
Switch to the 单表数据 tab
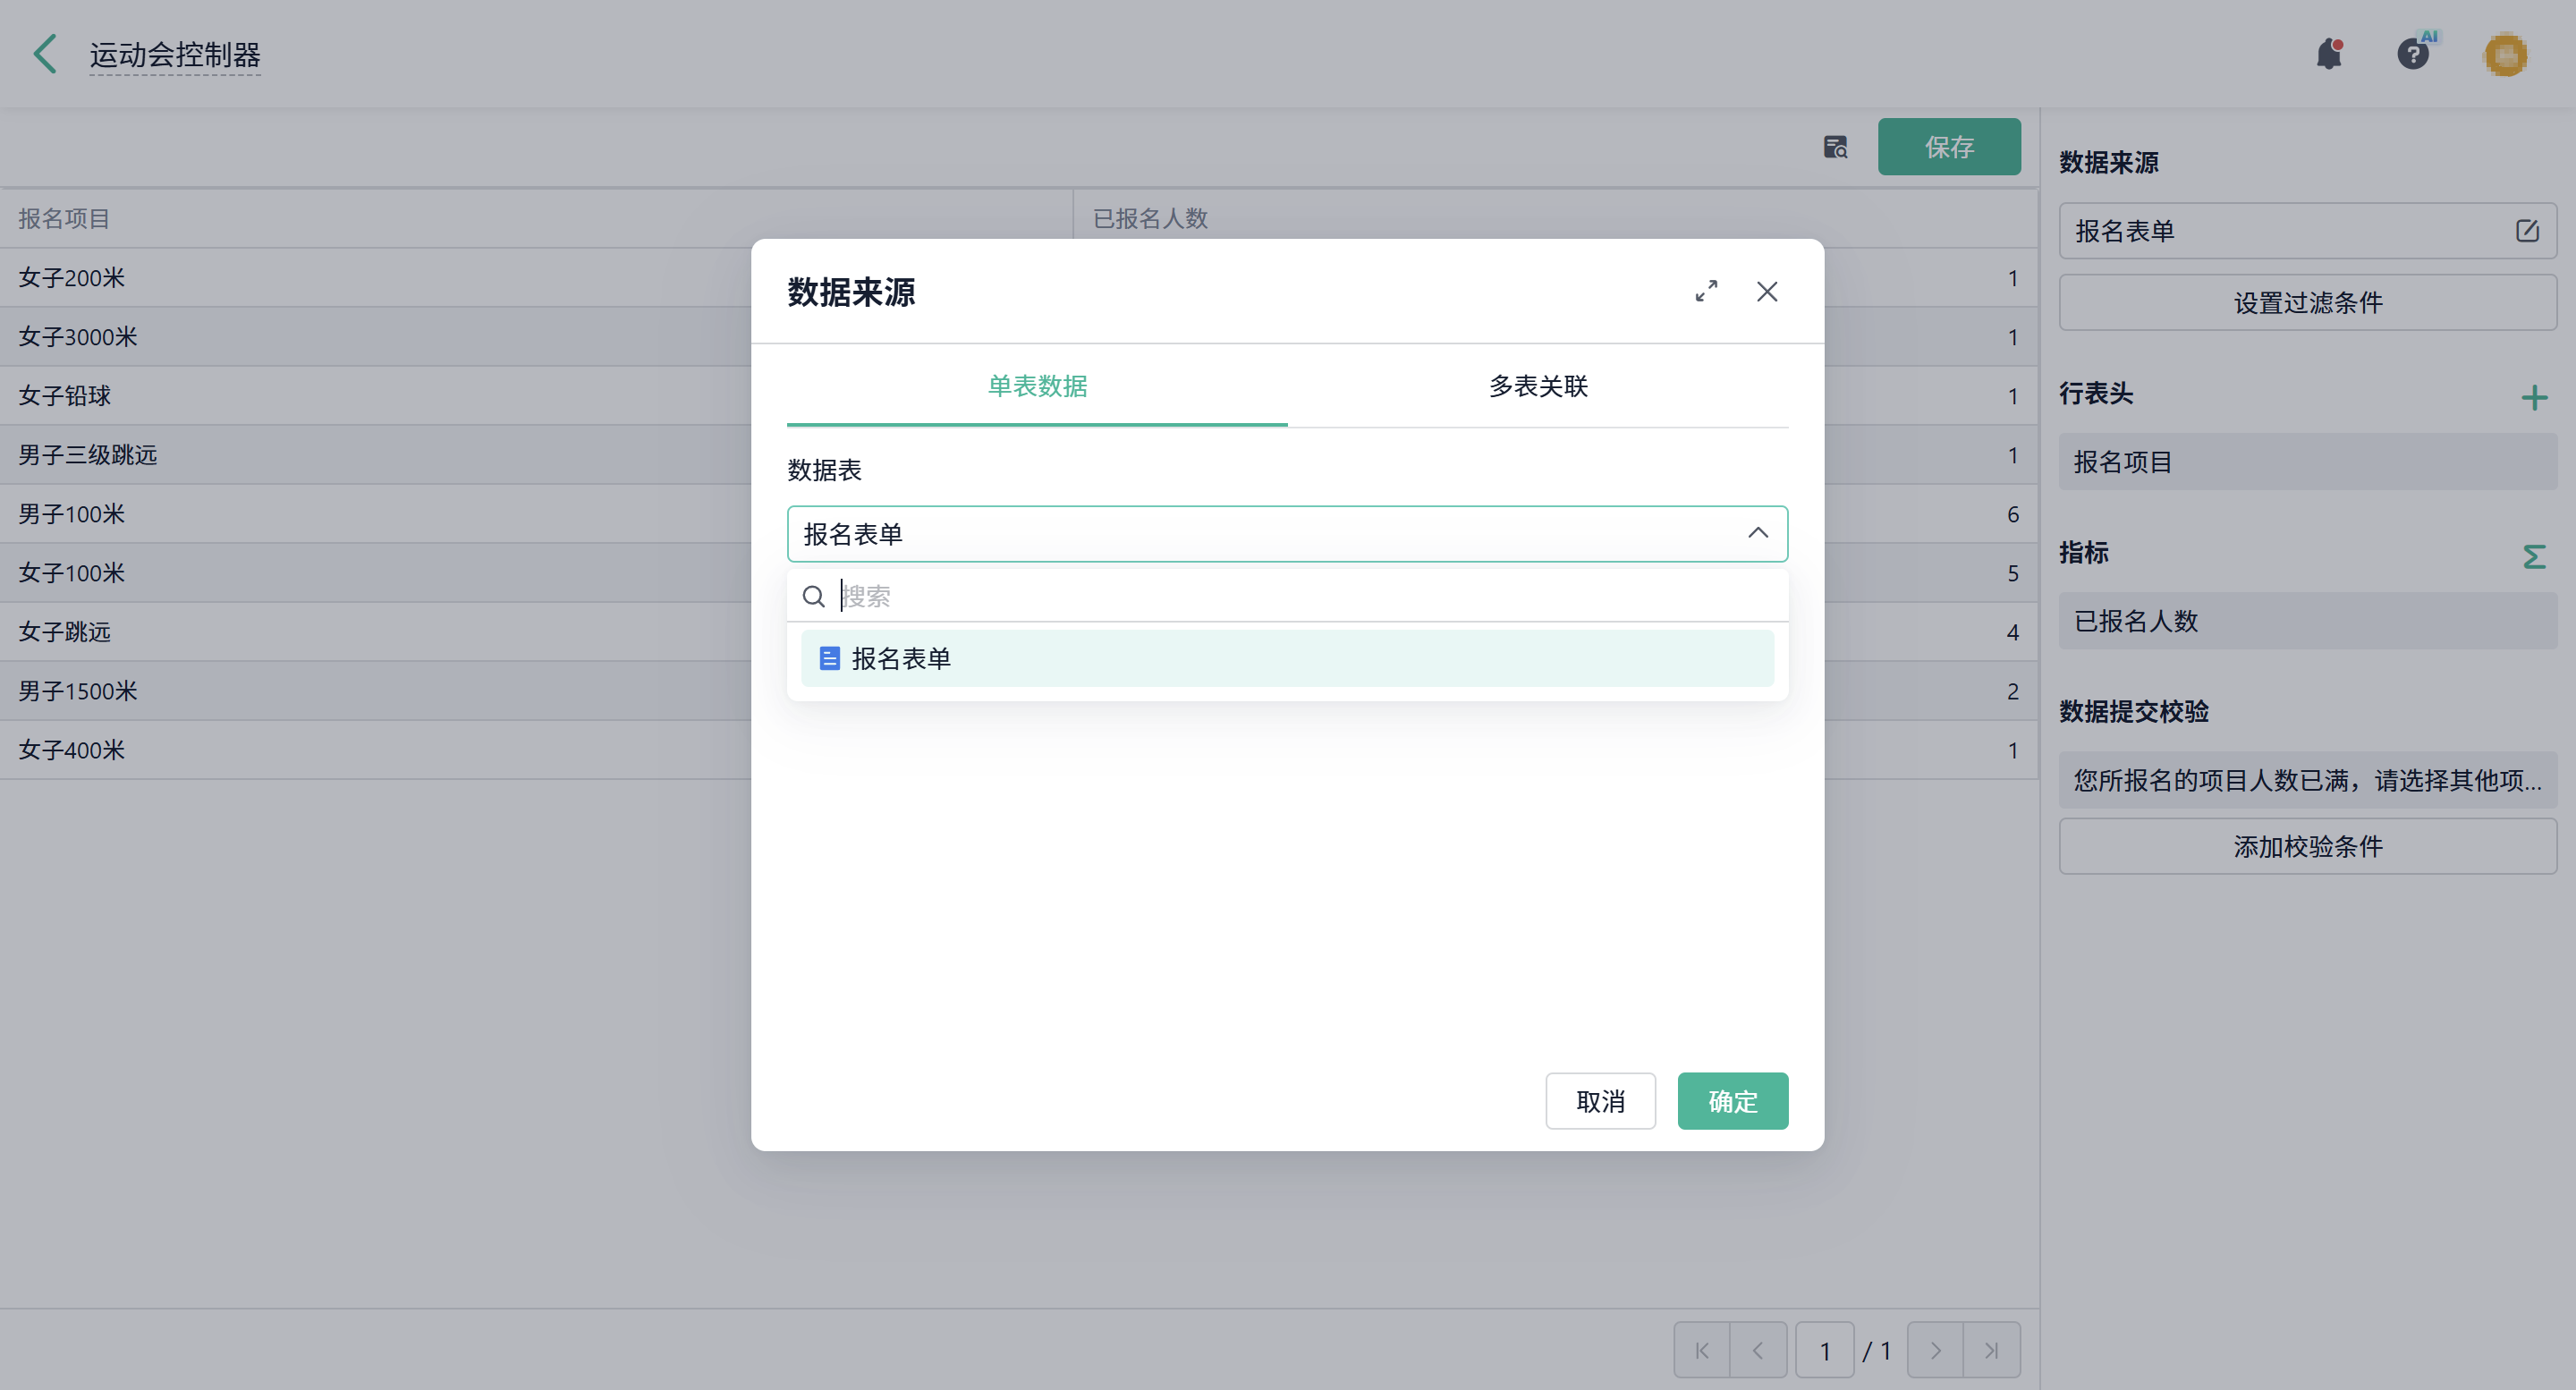point(1036,386)
